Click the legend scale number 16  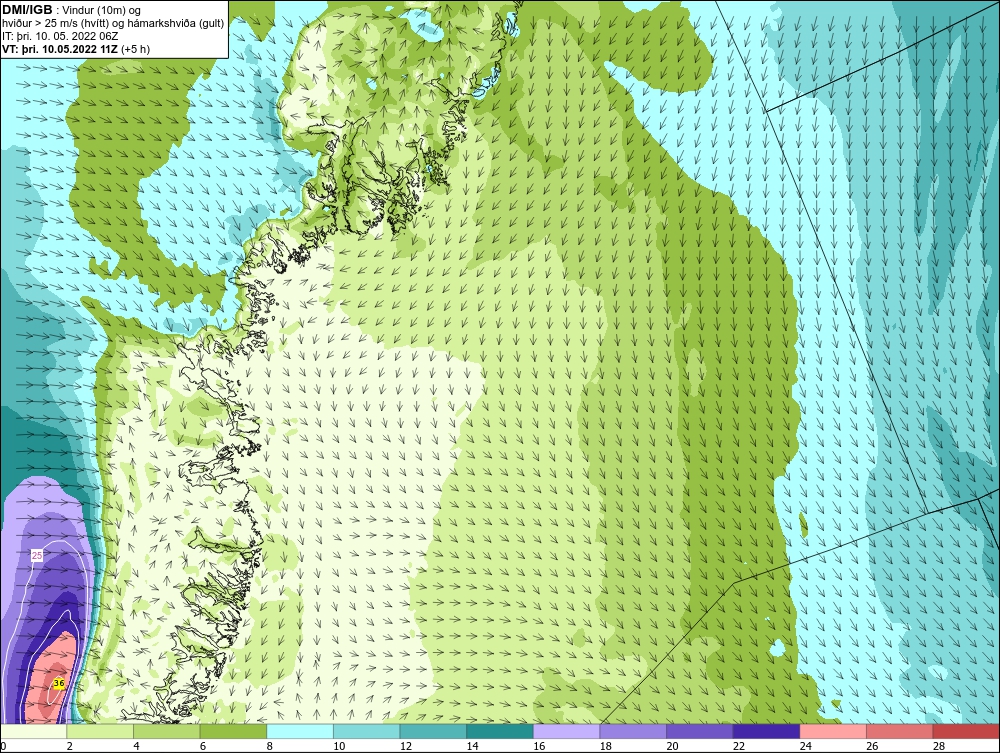coord(539,746)
